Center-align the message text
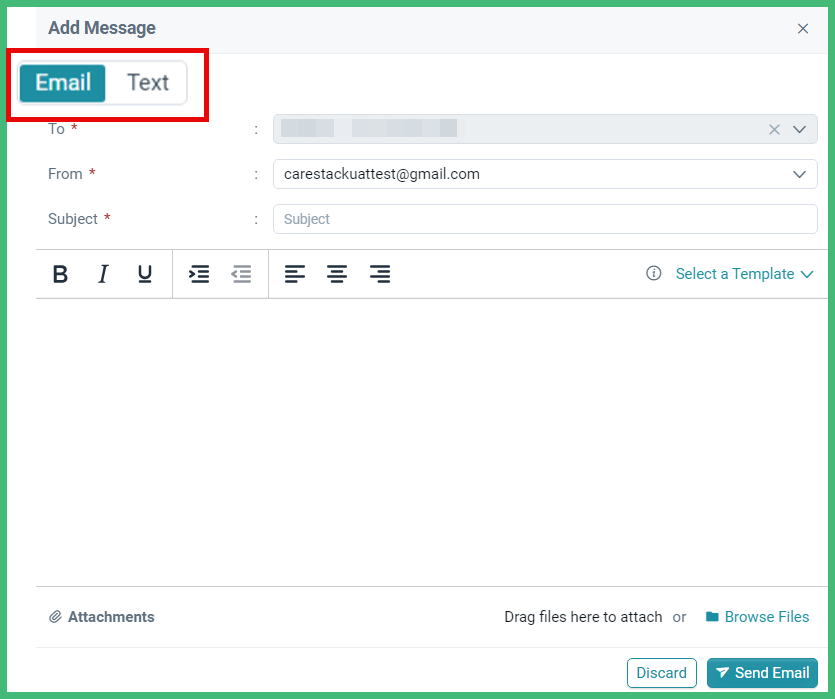835x699 pixels. (337, 274)
